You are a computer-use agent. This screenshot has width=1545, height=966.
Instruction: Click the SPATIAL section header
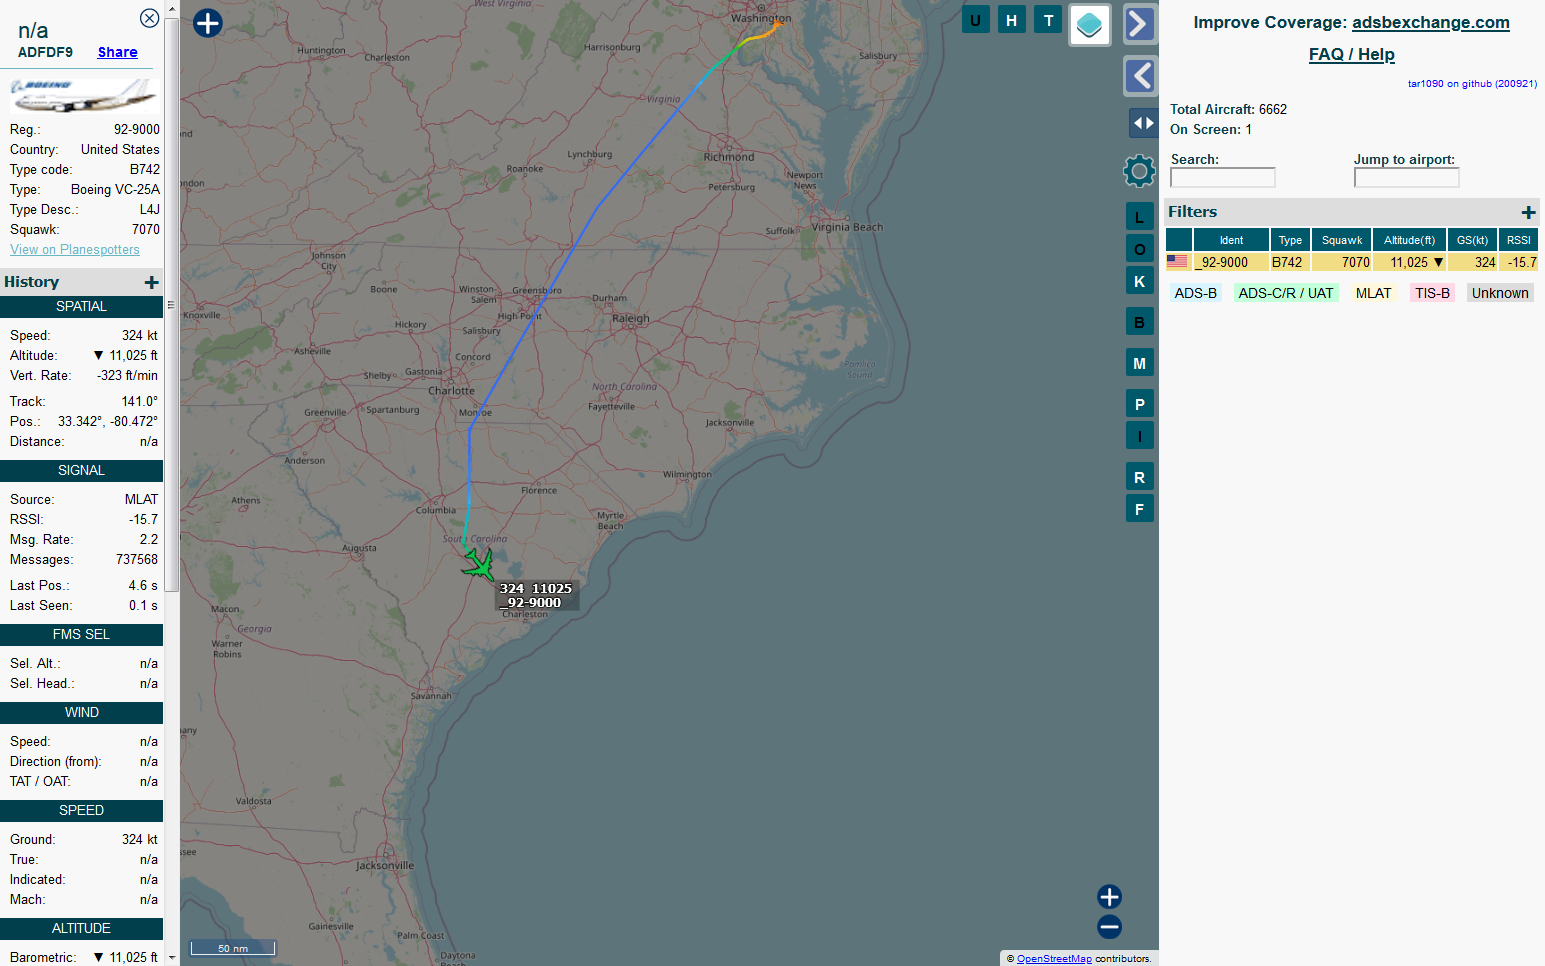(82, 307)
